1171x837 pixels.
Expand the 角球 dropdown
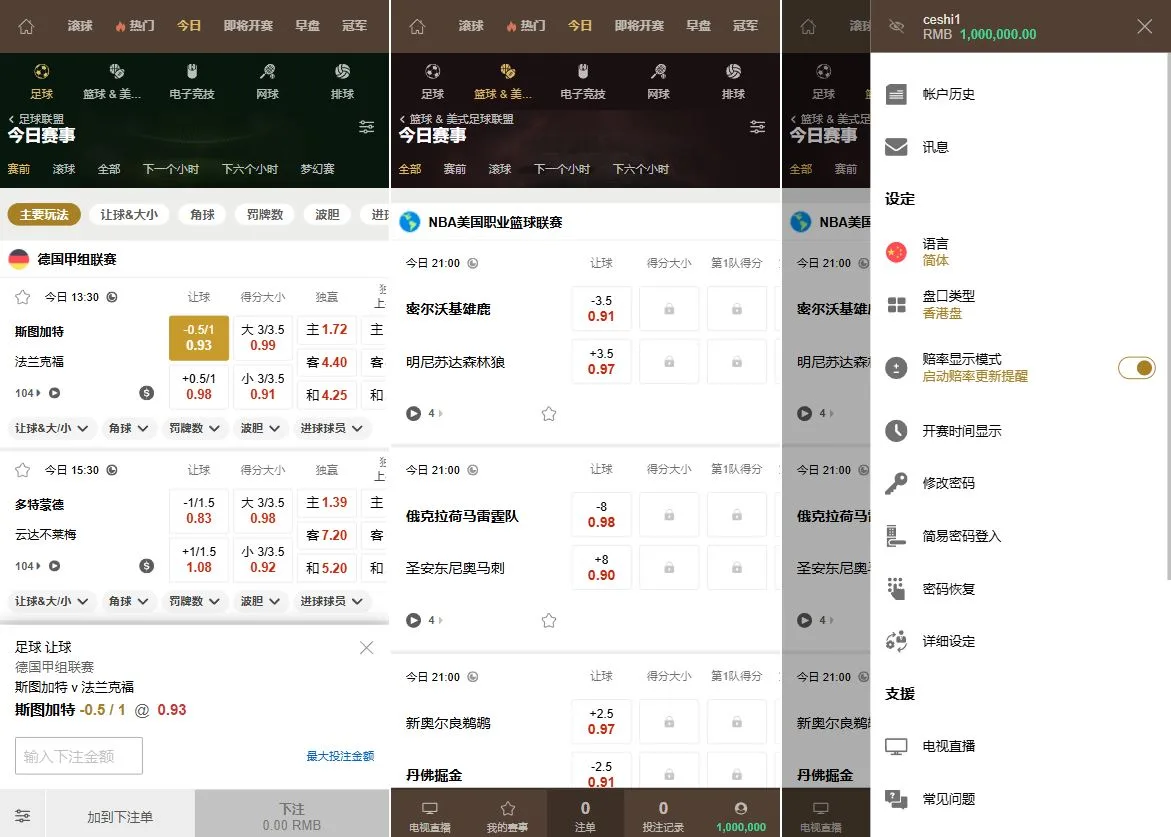[x=128, y=428]
